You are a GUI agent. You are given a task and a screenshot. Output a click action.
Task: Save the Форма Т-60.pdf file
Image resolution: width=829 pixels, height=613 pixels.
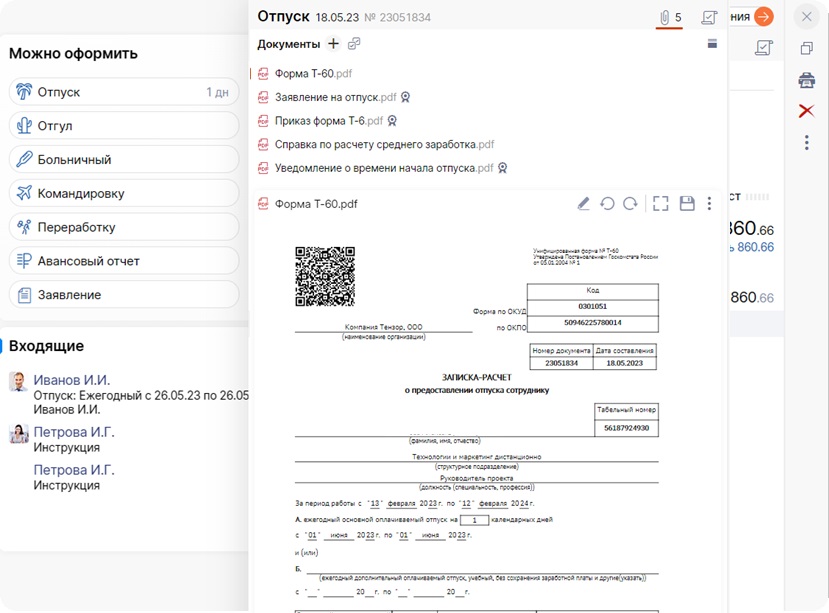tap(687, 204)
